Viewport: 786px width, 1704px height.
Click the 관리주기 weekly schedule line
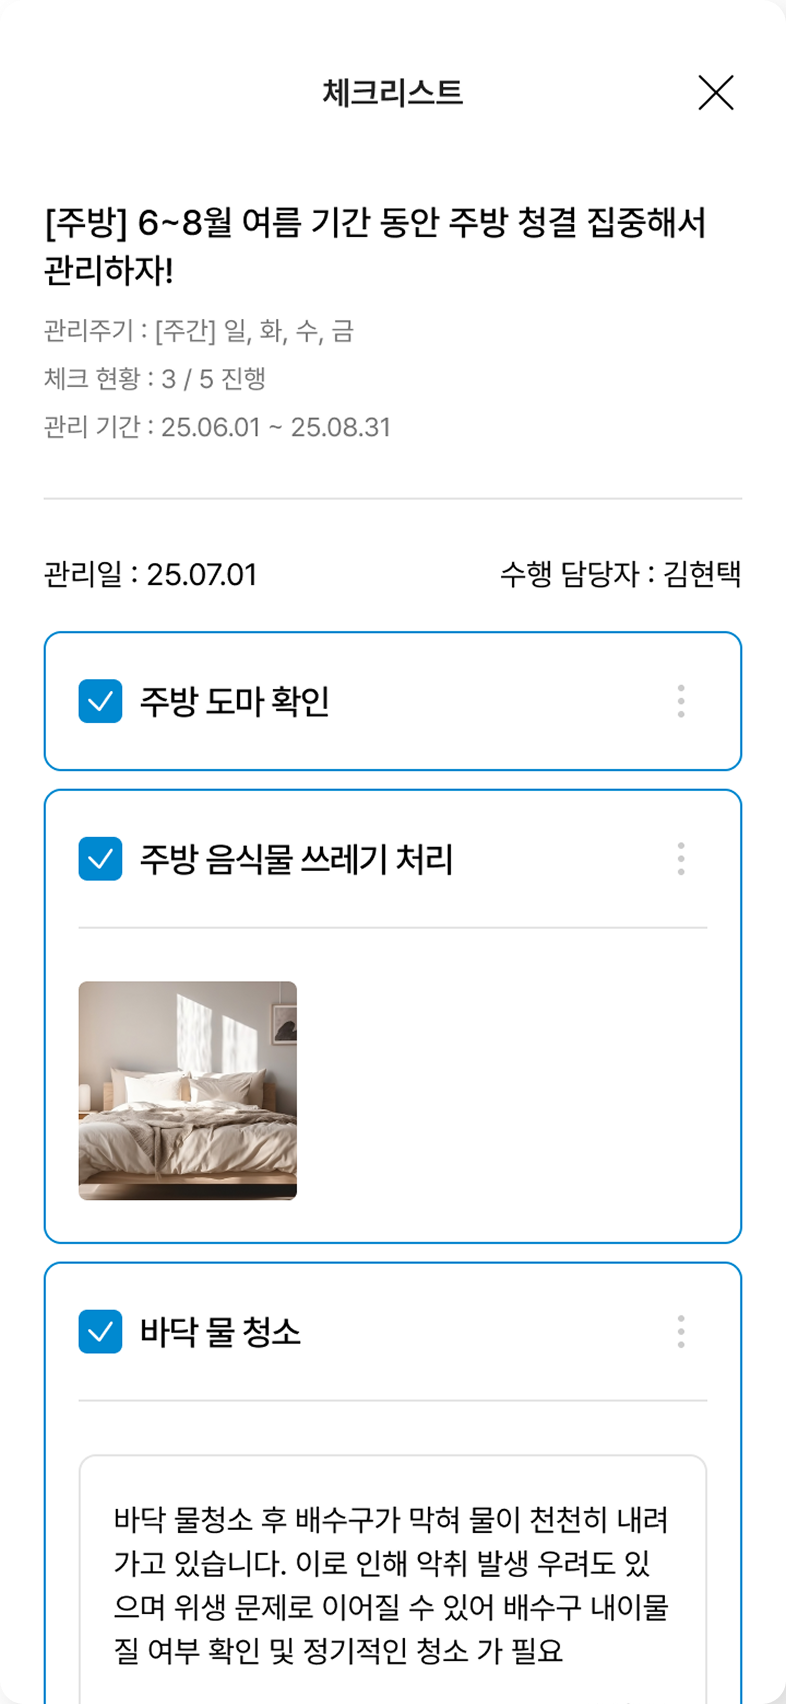pos(199,331)
